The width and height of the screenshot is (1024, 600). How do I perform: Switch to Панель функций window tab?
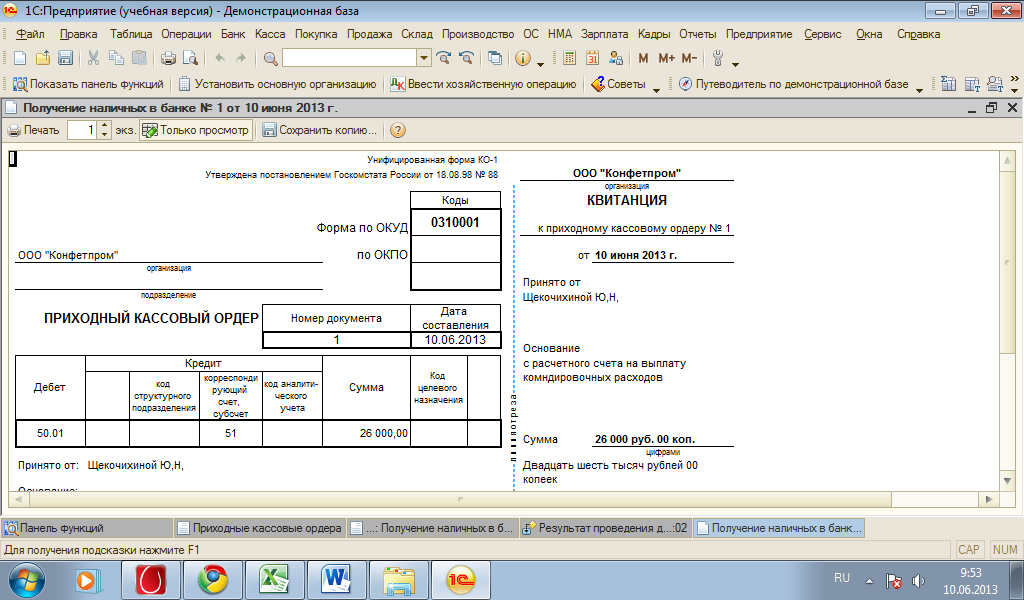pos(87,528)
